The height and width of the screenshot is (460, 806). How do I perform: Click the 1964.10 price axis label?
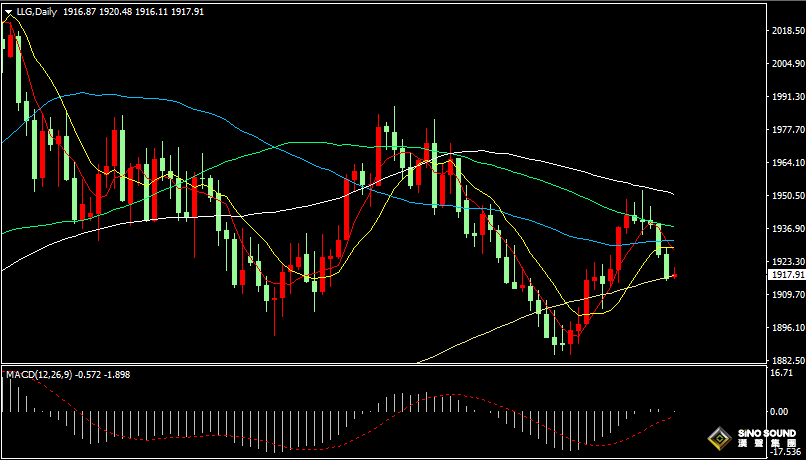click(x=785, y=162)
